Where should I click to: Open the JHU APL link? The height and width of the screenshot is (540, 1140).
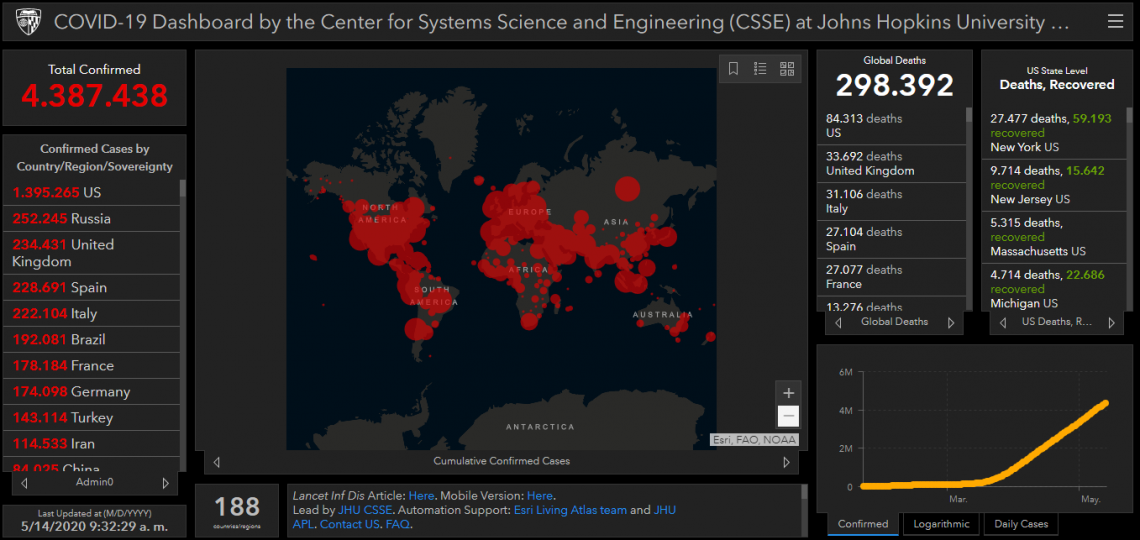[x=665, y=510]
